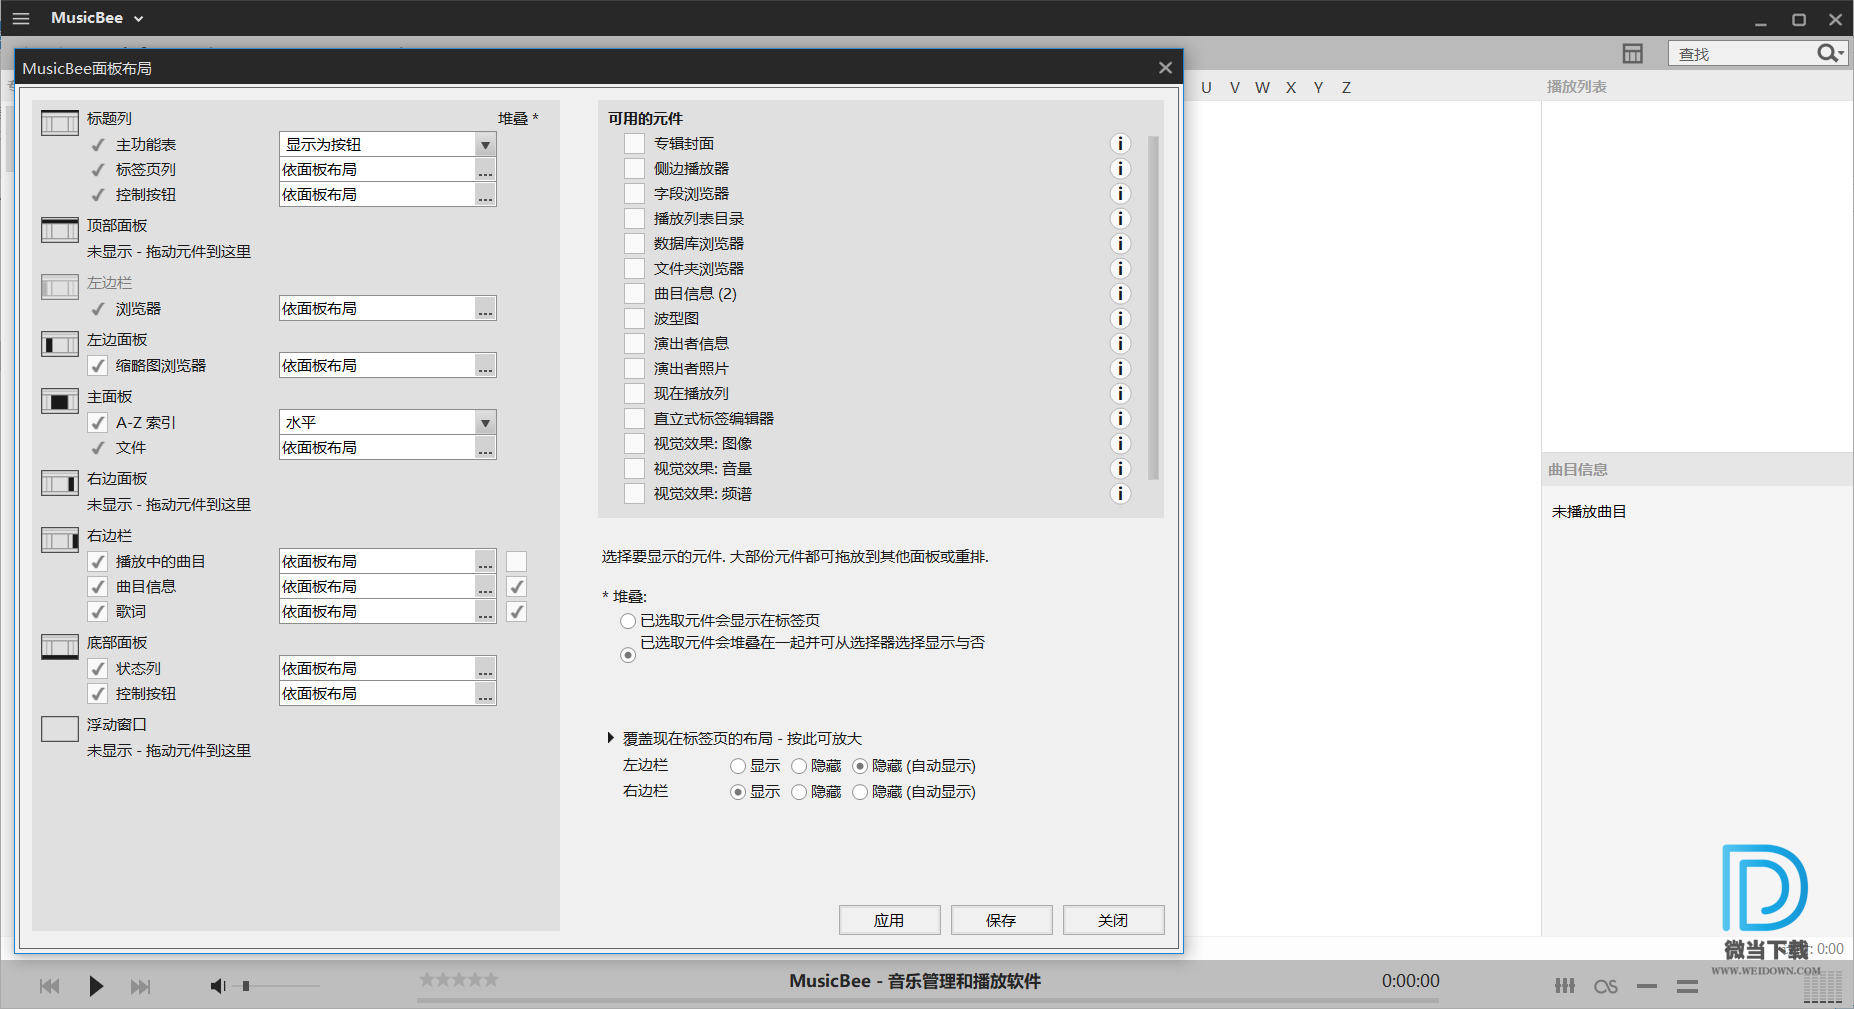Jump to letter Z in A-Z index
Image resolution: width=1854 pixels, height=1009 pixels.
point(1346,88)
